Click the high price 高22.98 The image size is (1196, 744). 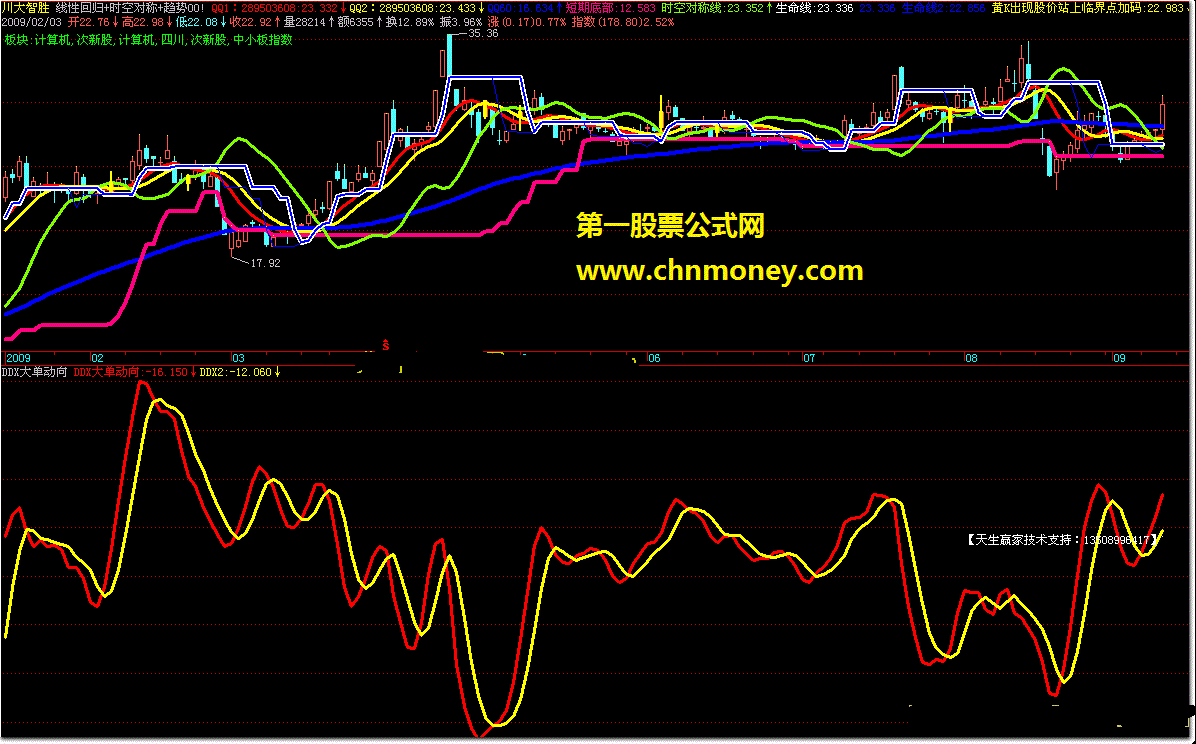pyautogui.click(x=143, y=23)
